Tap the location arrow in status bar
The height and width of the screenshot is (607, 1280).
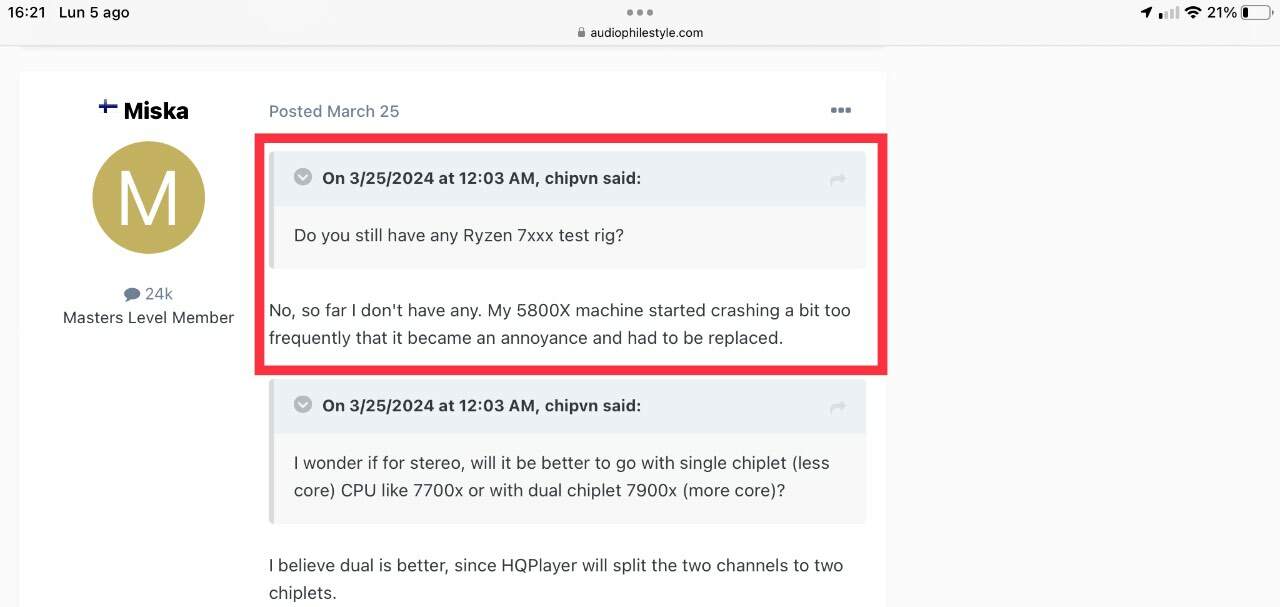1146,13
